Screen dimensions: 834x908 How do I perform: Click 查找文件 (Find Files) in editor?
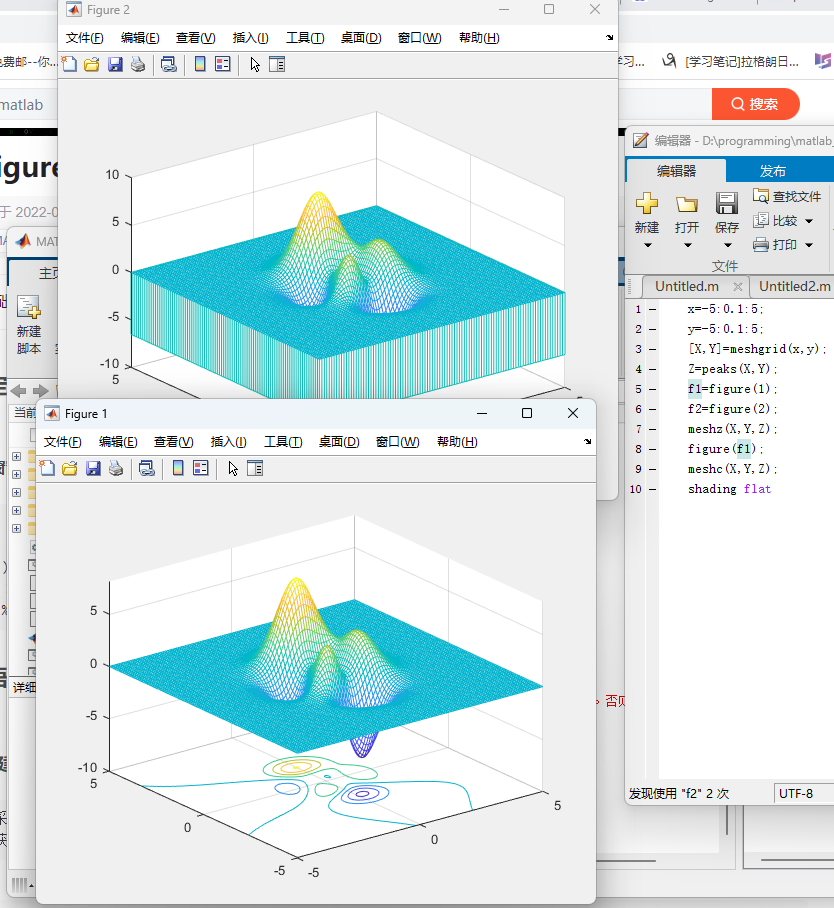coord(787,196)
